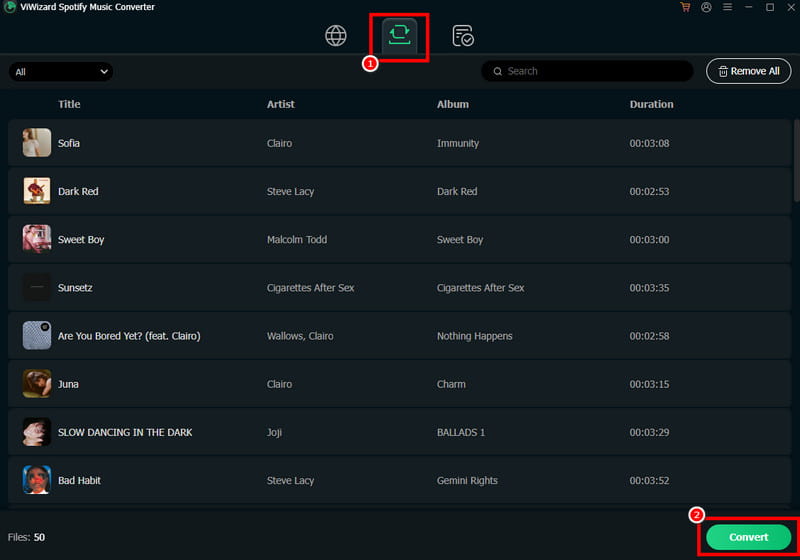This screenshot has width=800, height=560.
Task: Click the Dark Red cover thumbnail
Action: [37, 191]
